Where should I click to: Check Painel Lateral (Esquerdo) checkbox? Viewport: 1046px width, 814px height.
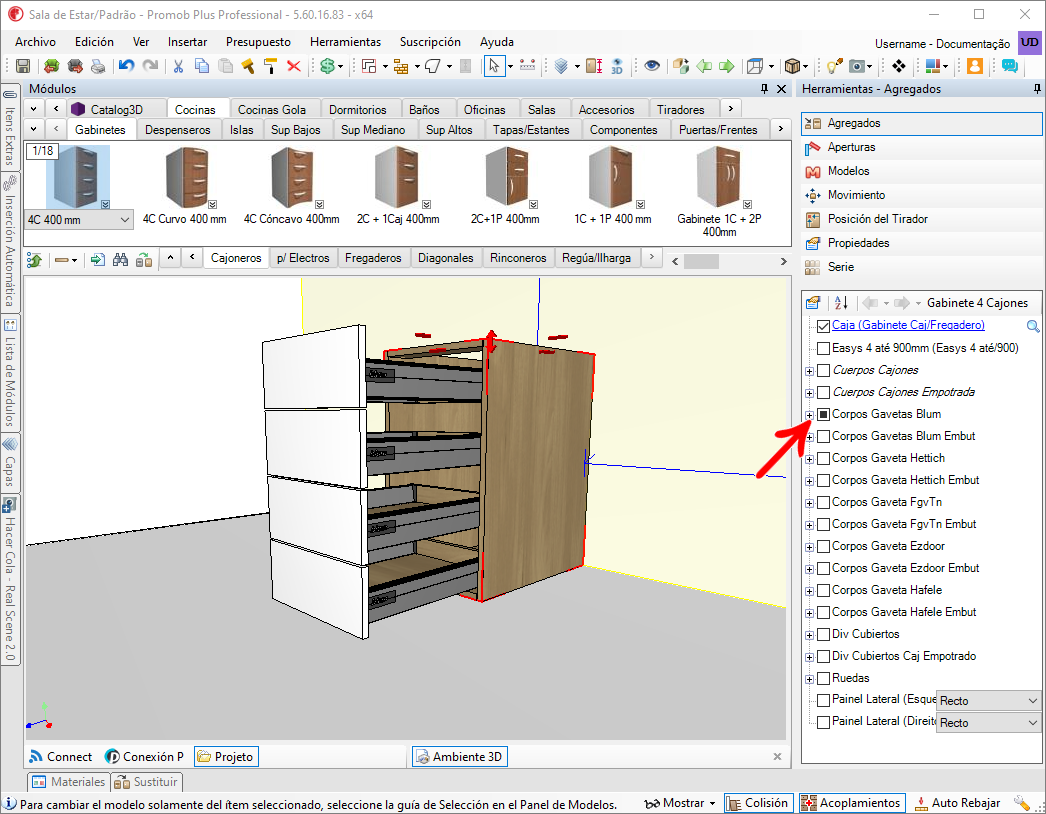point(823,700)
